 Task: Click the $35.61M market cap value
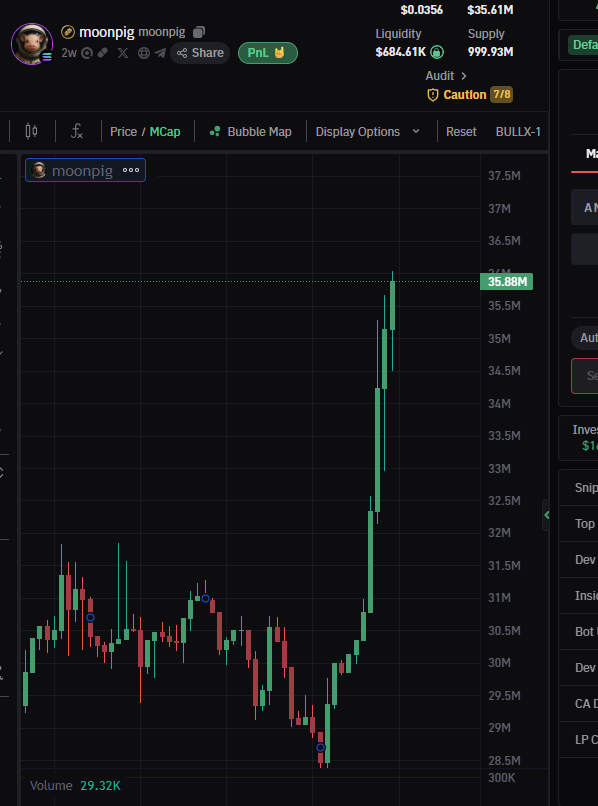pos(490,10)
